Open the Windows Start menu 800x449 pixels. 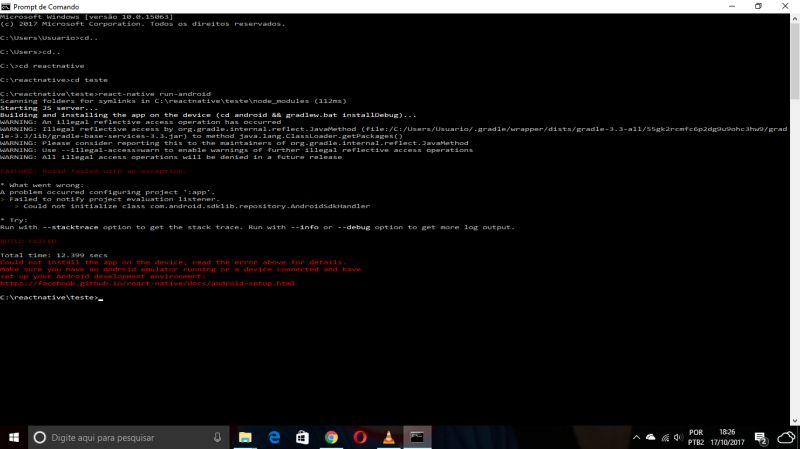coord(14,437)
